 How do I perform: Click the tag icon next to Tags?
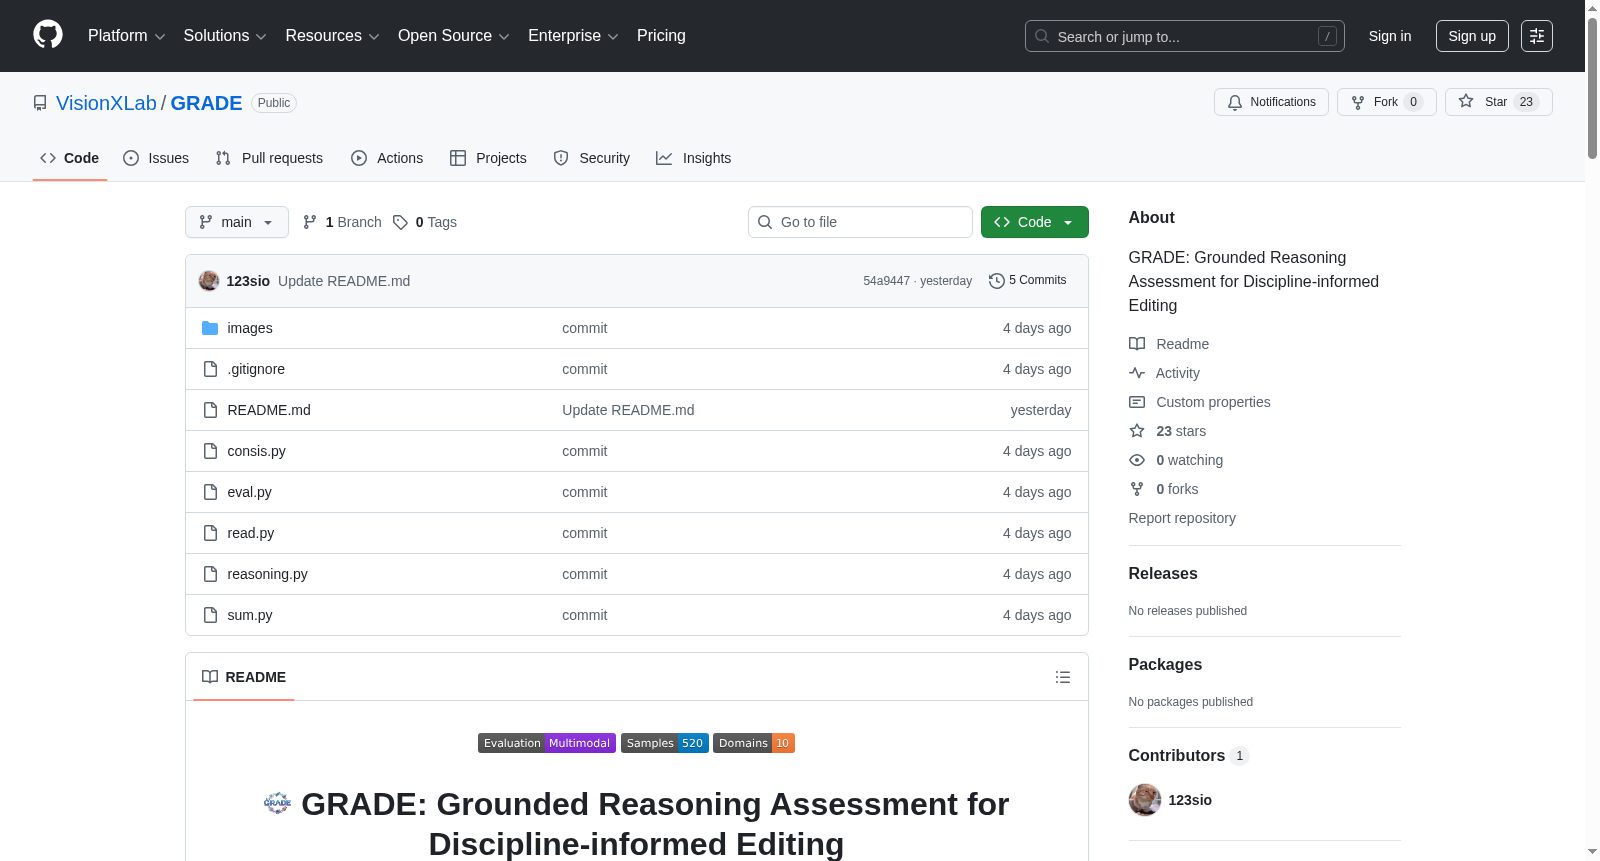pyautogui.click(x=400, y=222)
